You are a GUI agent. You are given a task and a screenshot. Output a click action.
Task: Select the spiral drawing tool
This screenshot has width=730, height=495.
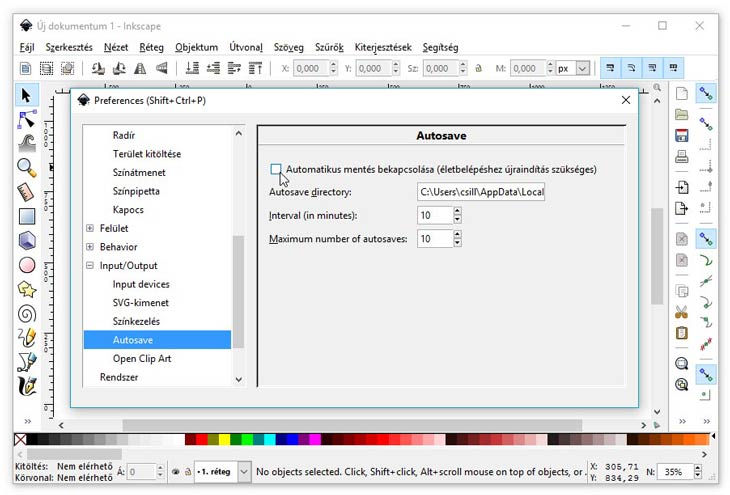coord(27,313)
